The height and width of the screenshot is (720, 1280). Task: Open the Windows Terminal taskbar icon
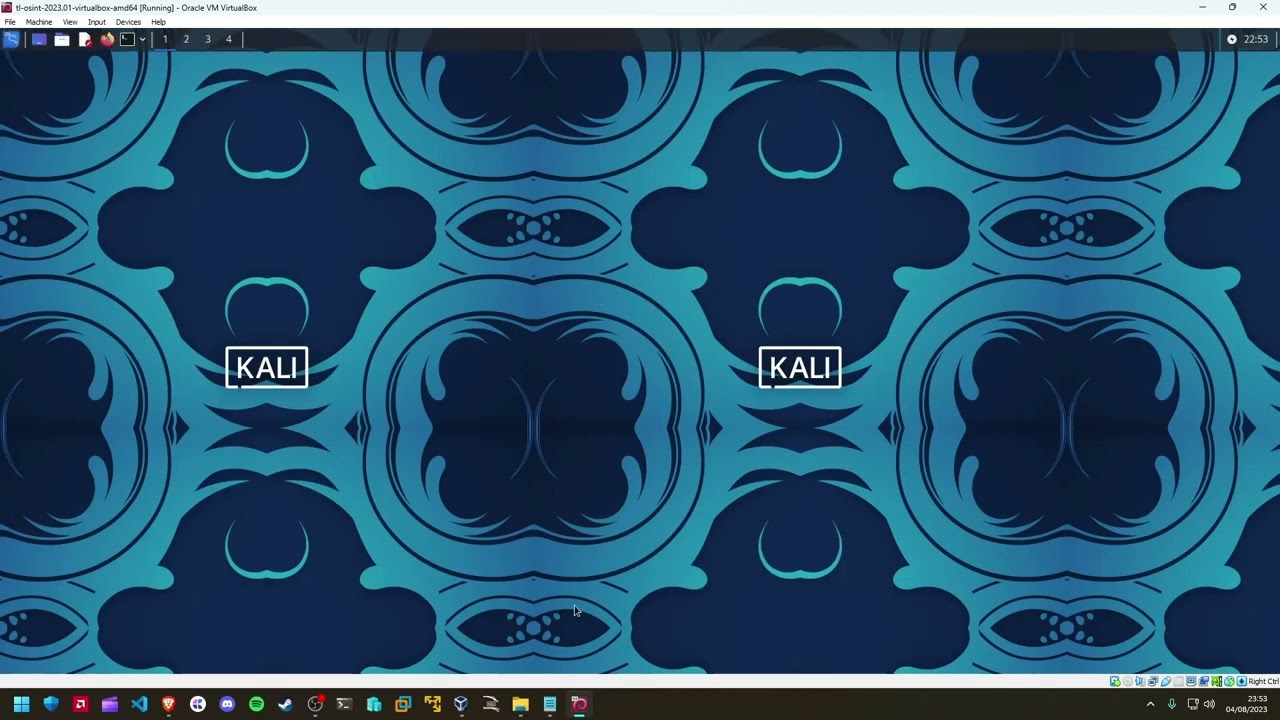[344, 704]
